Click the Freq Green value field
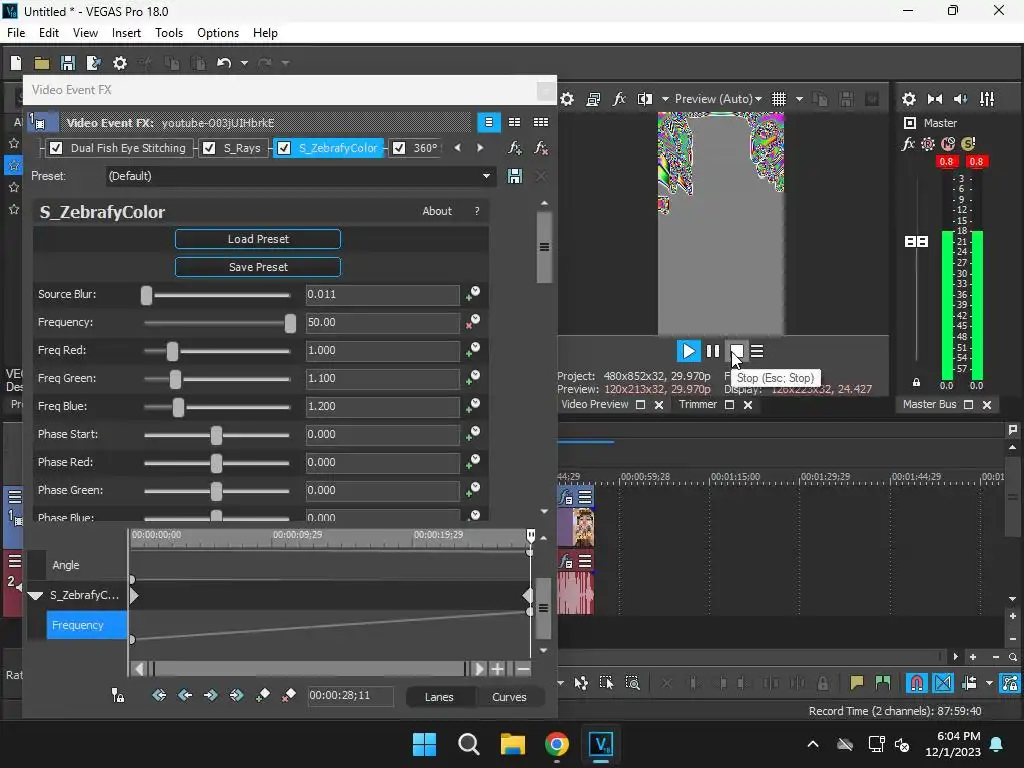This screenshot has height=768, width=1024. pos(382,379)
